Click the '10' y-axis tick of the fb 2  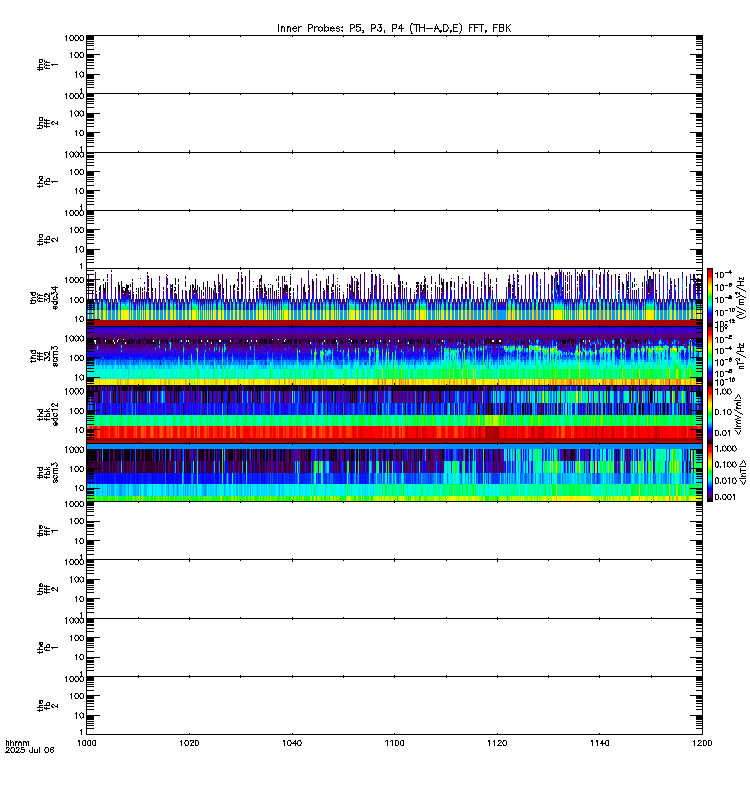(79, 716)
